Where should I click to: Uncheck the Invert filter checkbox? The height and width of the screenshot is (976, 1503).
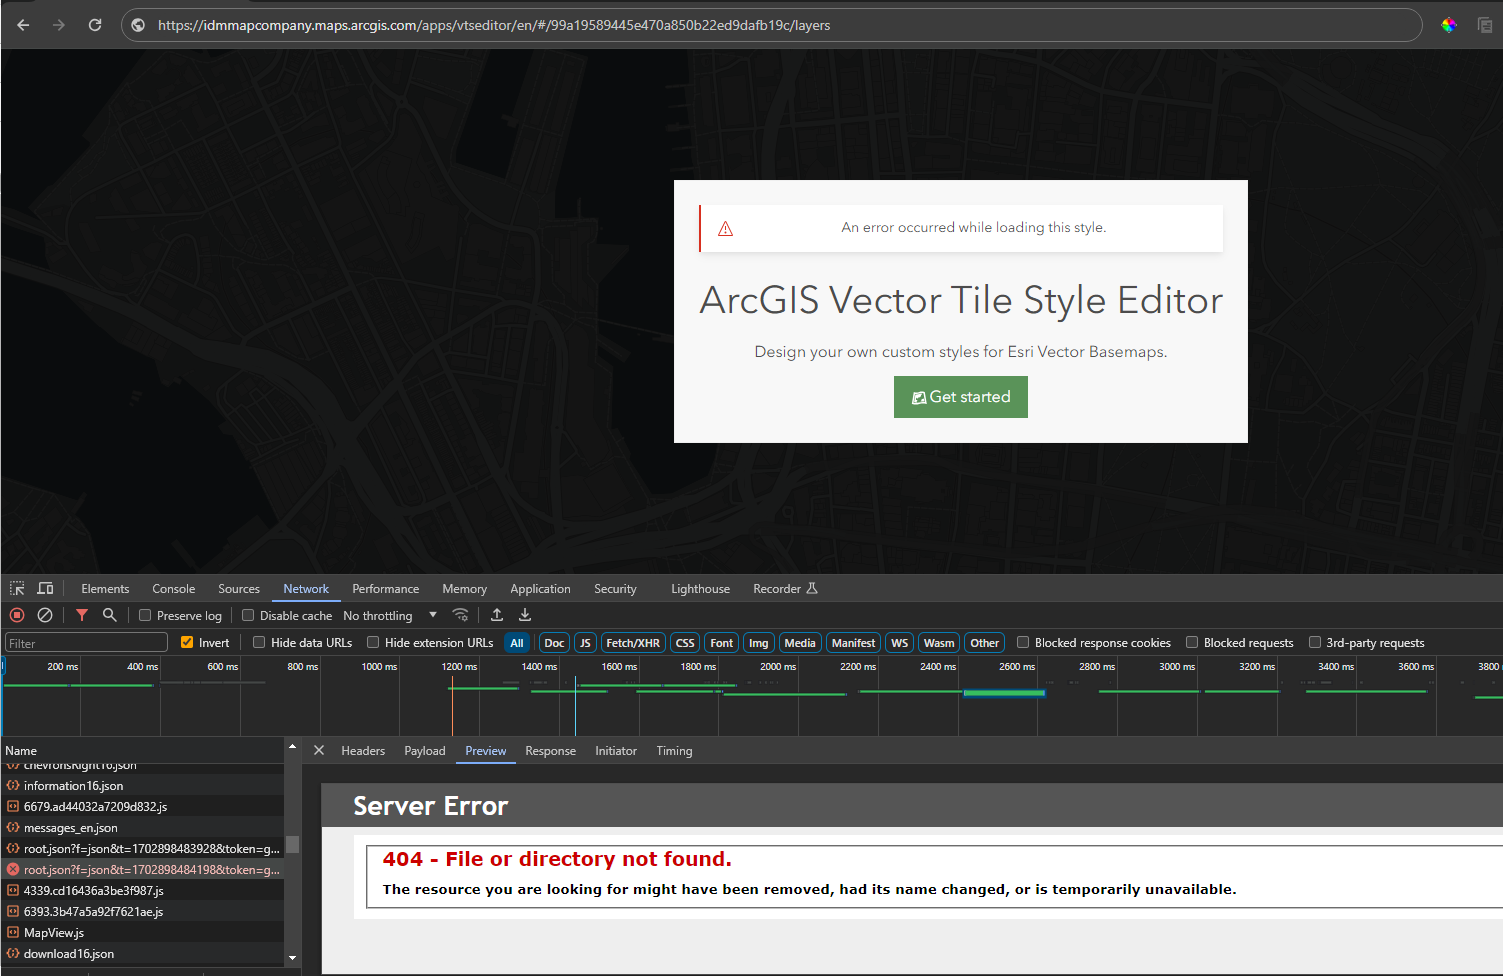tap(187, 643)
